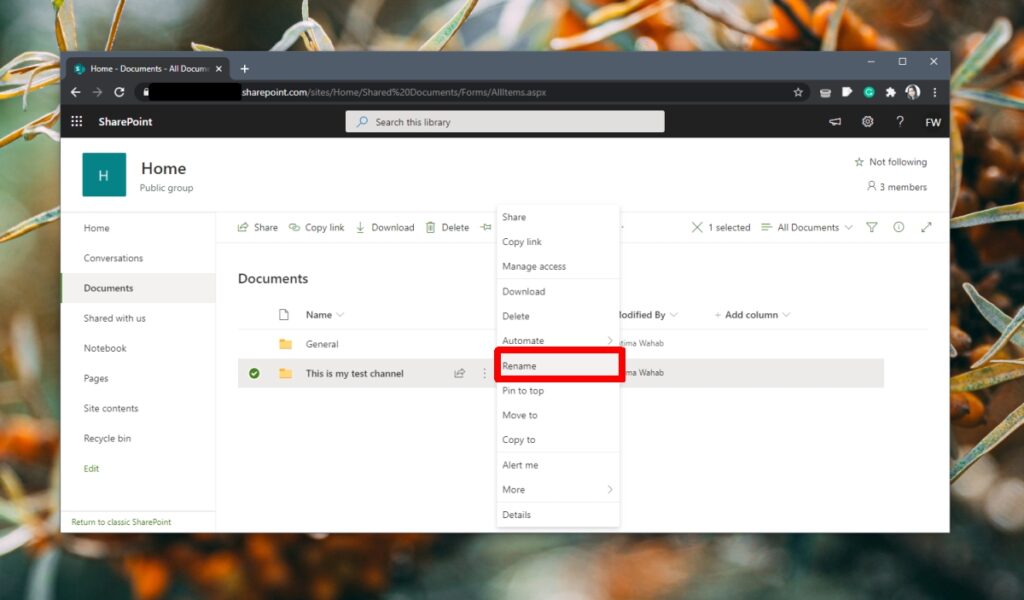Image resolution: width=1024 pixels, height=600 pixels.
Task: Open the Filter pane using the funnel icon
Action: (871, 227)
